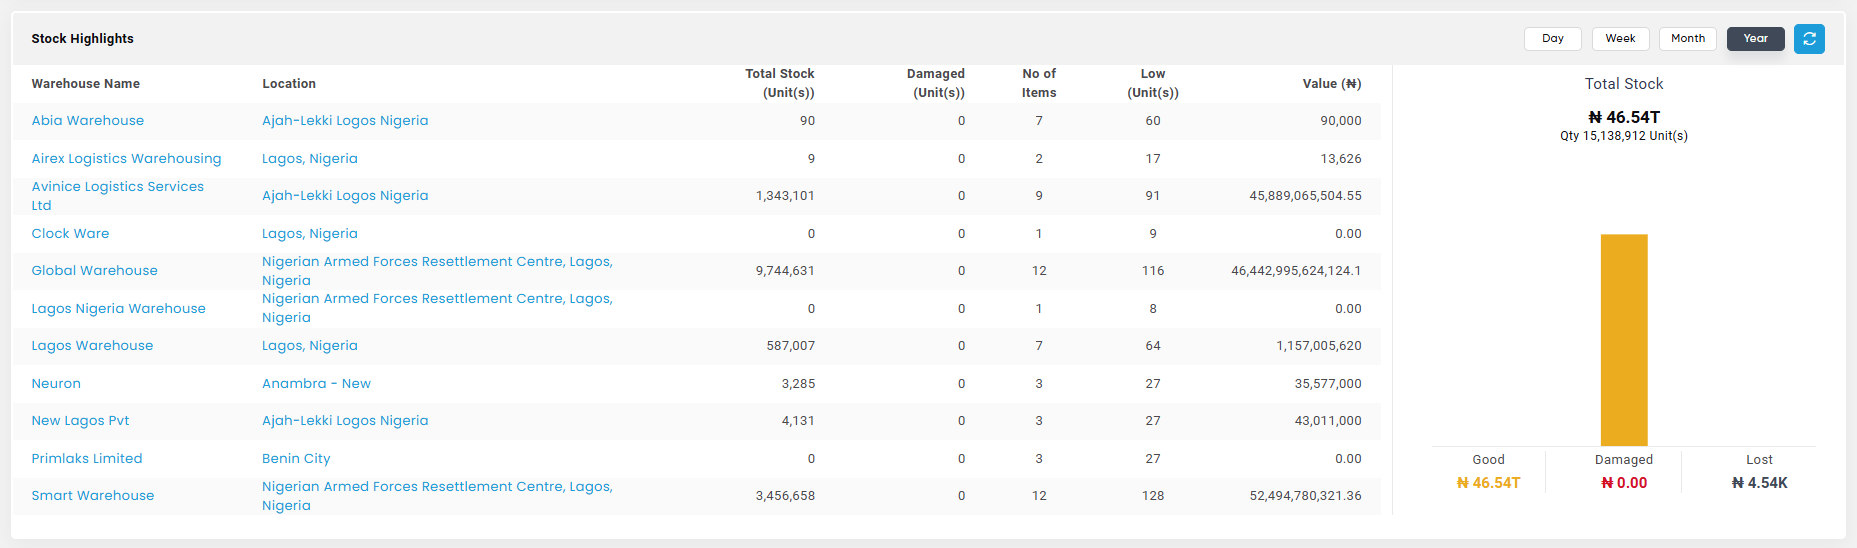Viewport: 1857px width, 548px height.
Task: Click the Benin City location link
Action: coord(296,459)
